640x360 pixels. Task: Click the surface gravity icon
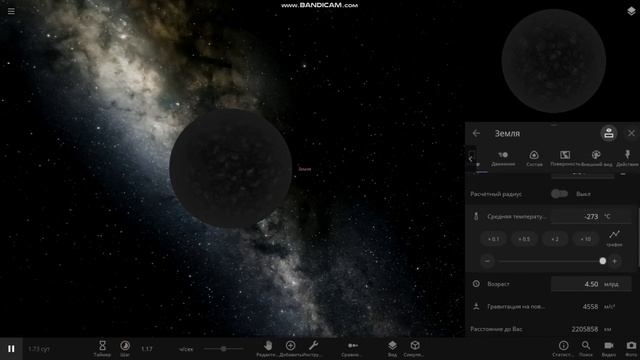pyautogui.click(x=476, y=306)
